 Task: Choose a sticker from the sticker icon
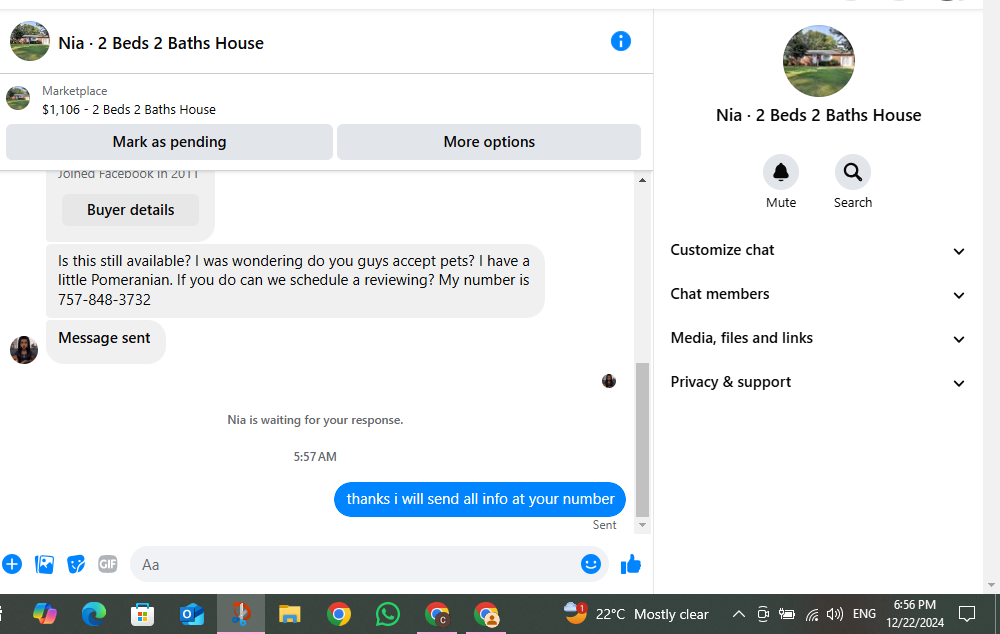click(x=76, y=564)
